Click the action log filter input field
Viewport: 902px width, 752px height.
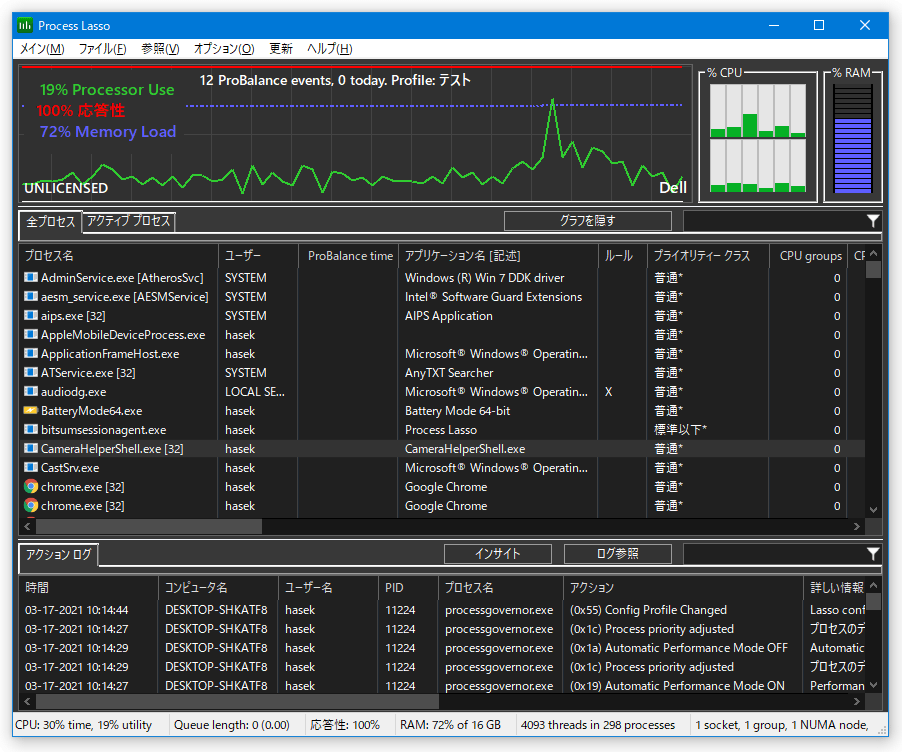(774, 553)
